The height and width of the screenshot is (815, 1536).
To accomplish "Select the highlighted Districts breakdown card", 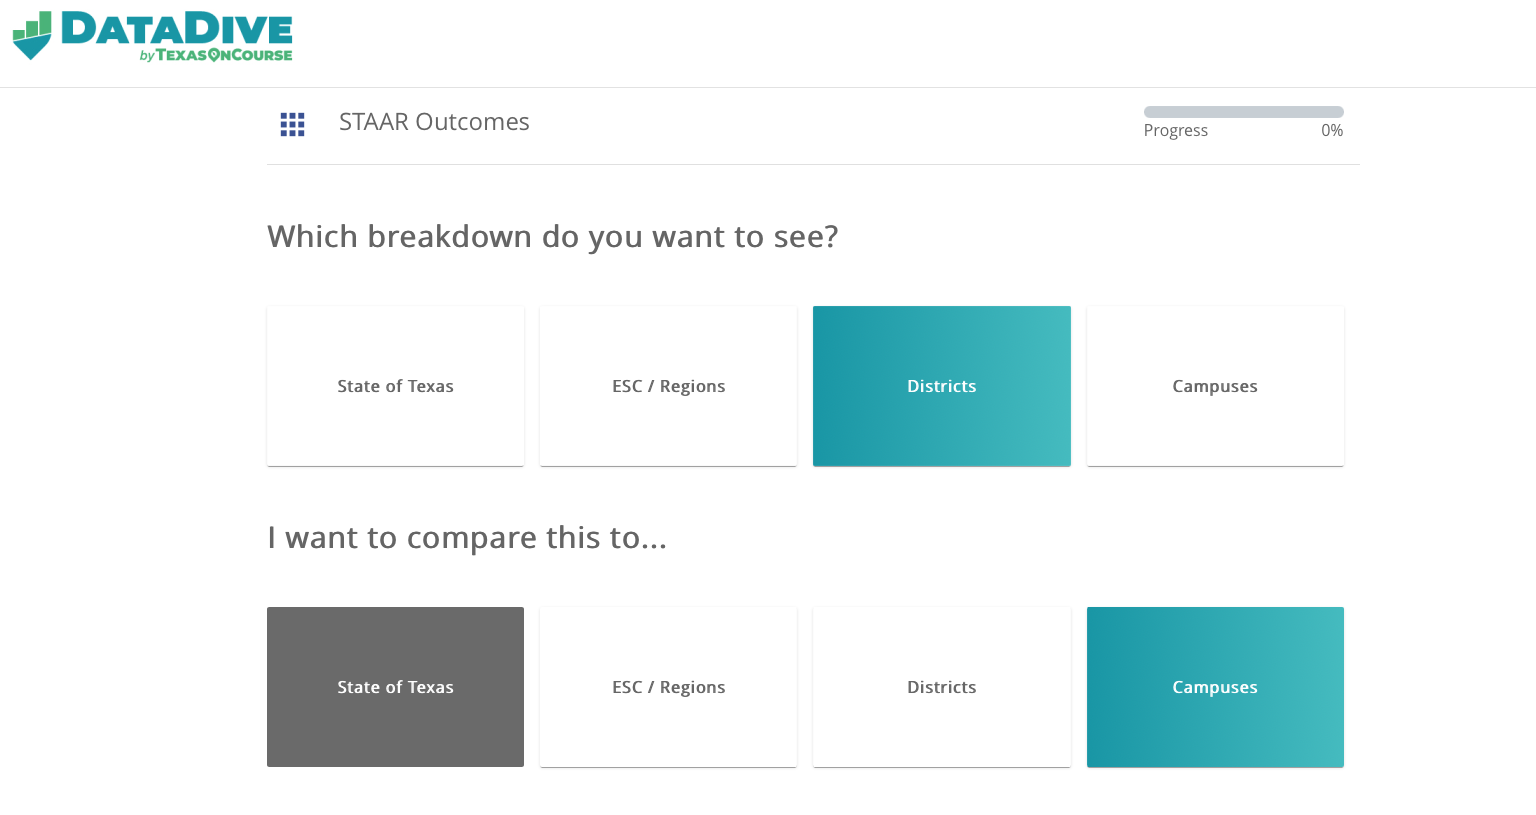I will [x=942, y=386].
